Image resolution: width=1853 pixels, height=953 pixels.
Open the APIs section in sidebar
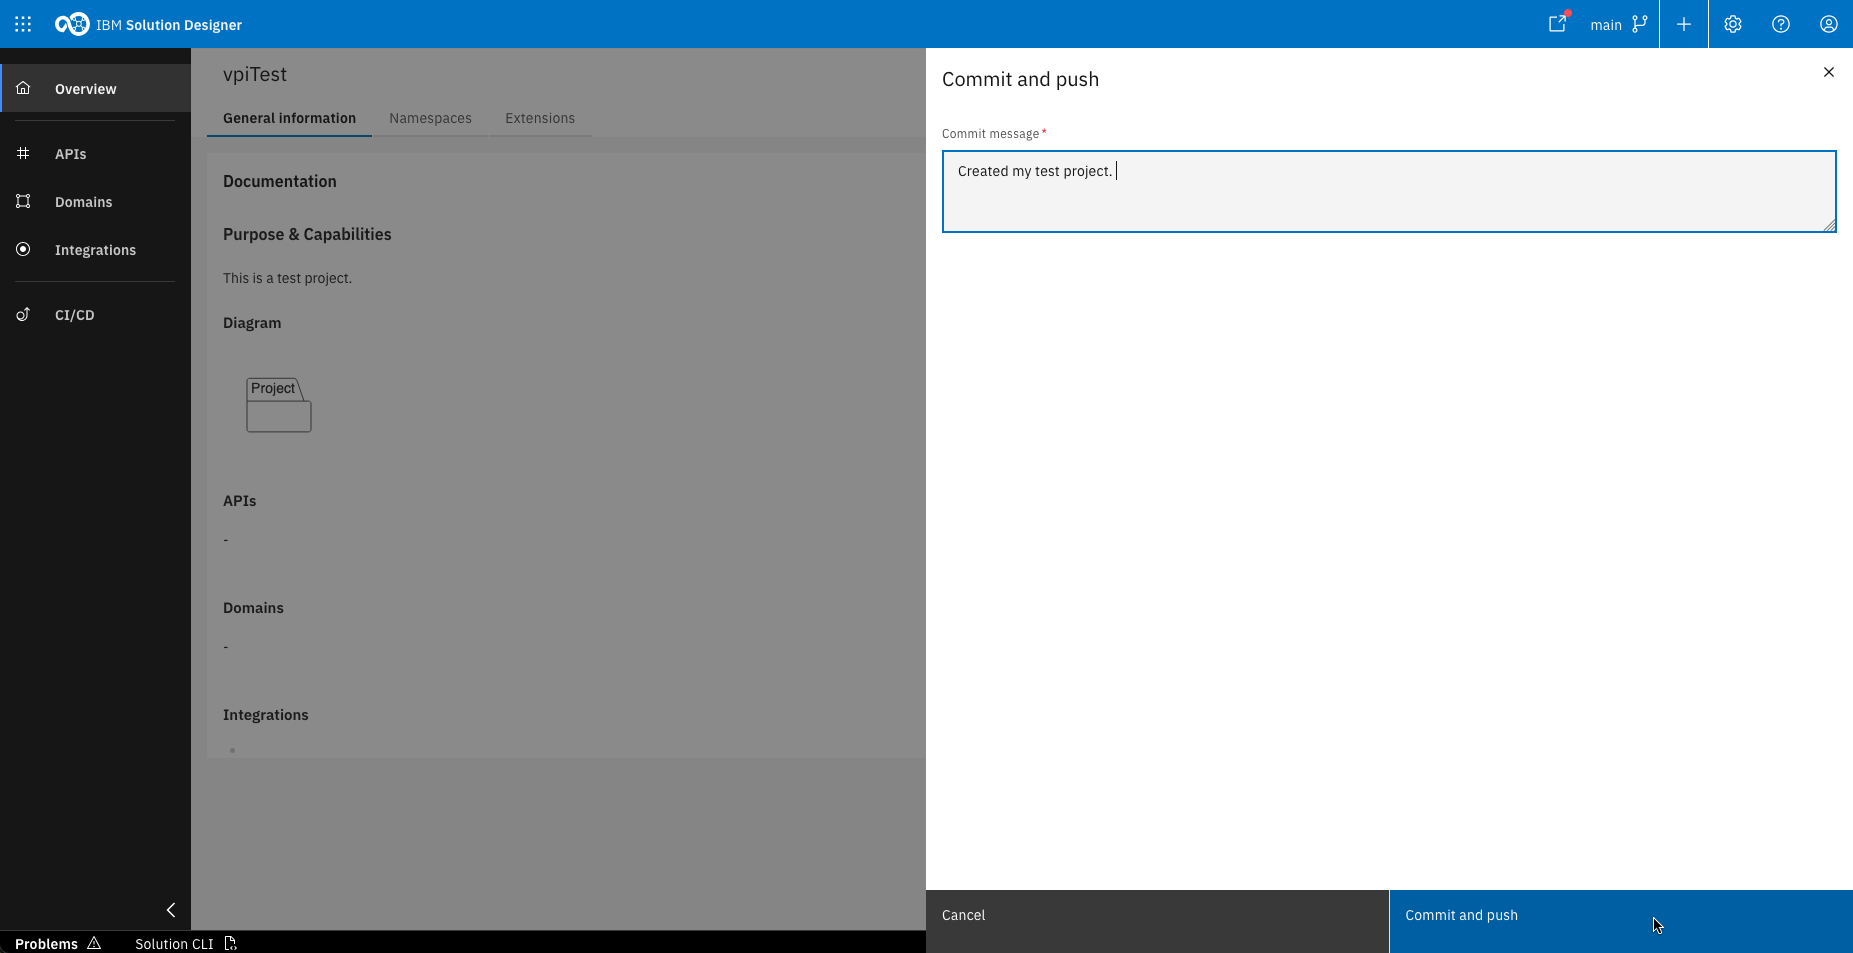point(70,154)
